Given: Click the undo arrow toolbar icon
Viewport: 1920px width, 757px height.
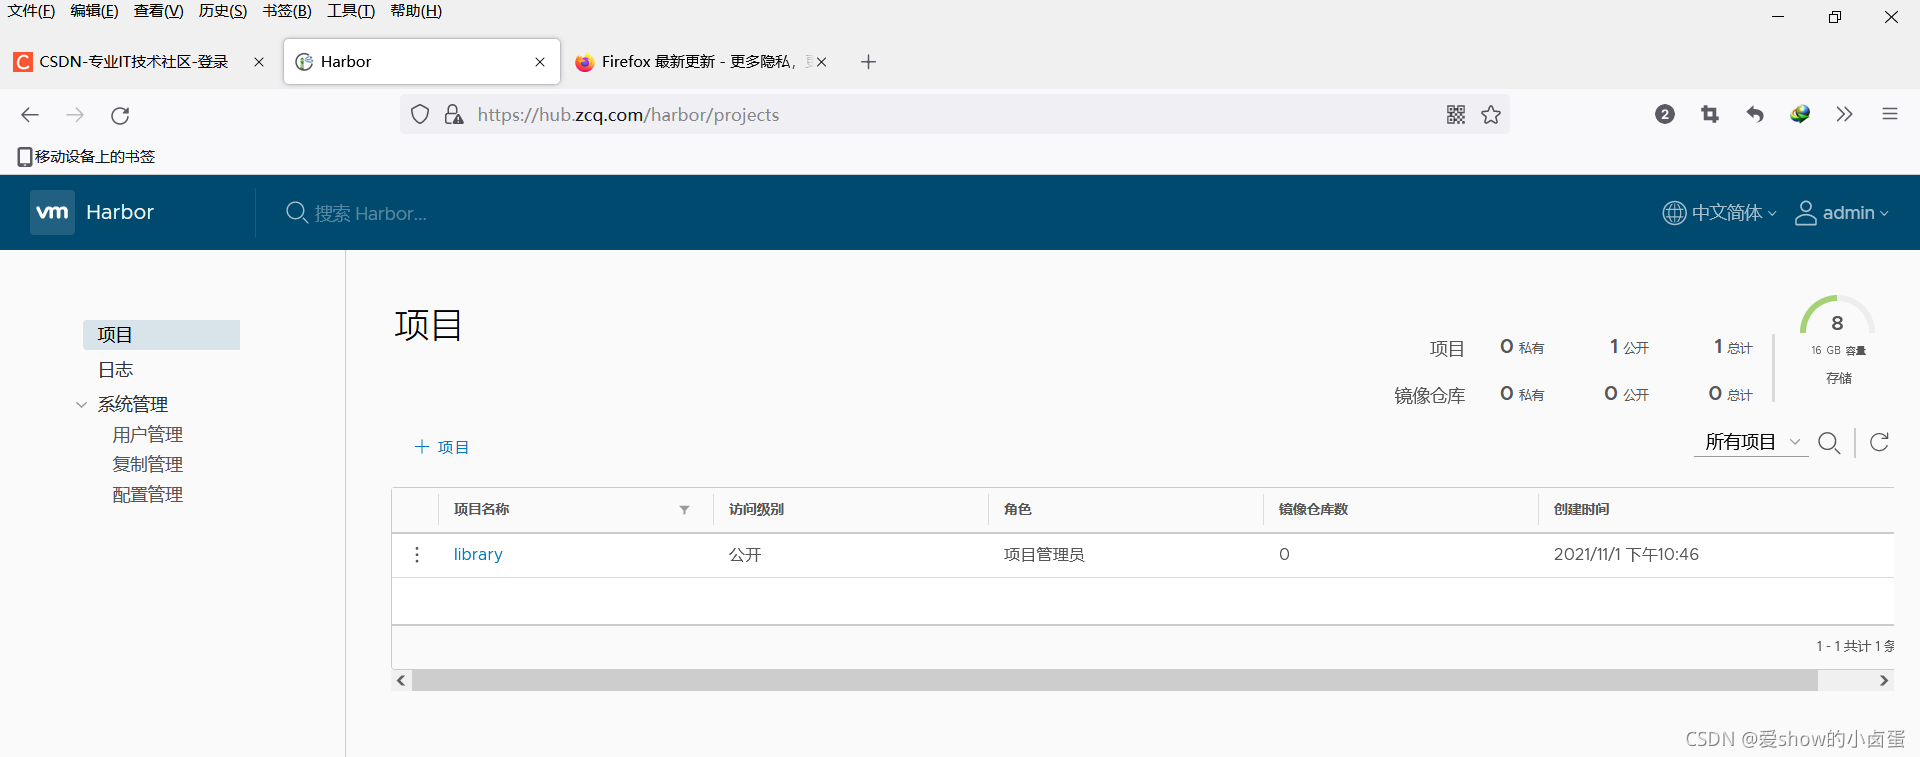Looking at the screenshot, I should click(x=1755, y=114).
